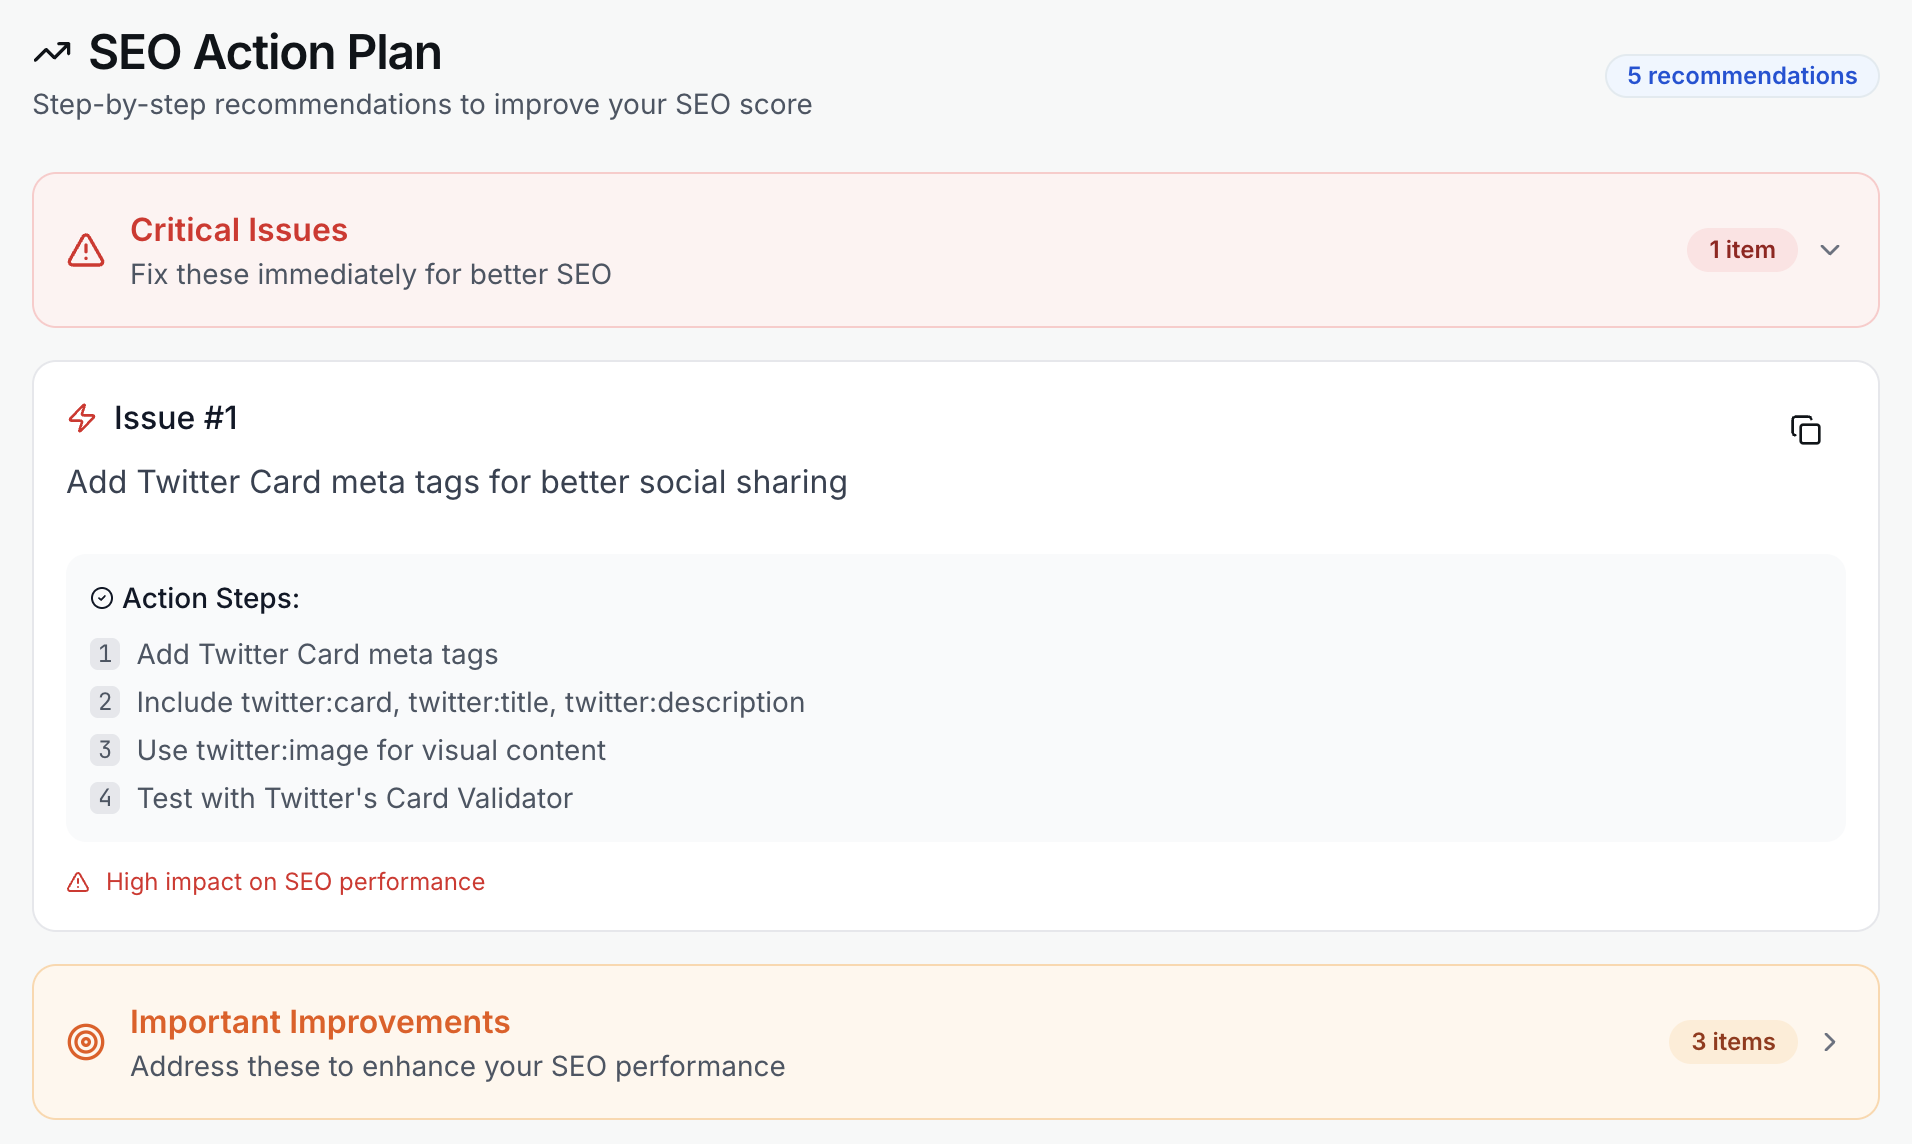Click the Critical Issues warning triangle icon

[86, 250]
